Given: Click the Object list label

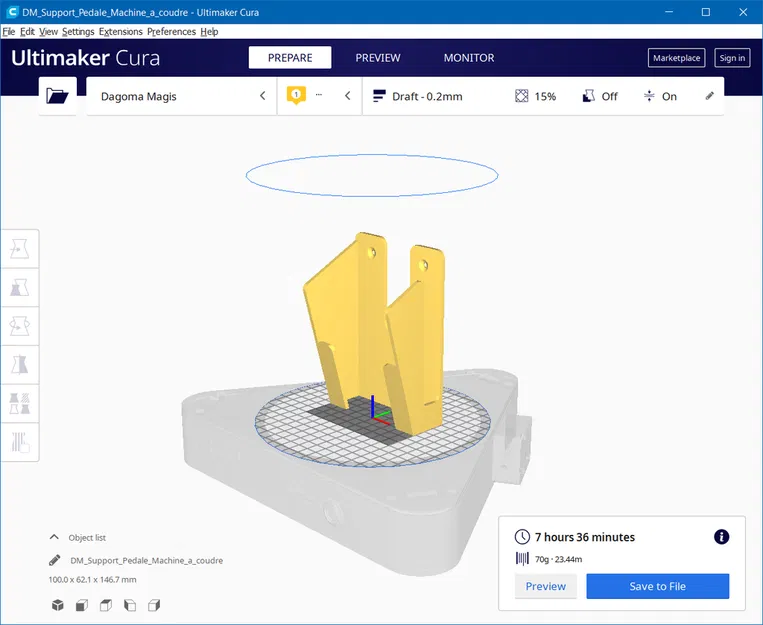Looking at the screenshot, I should [87, 537].
